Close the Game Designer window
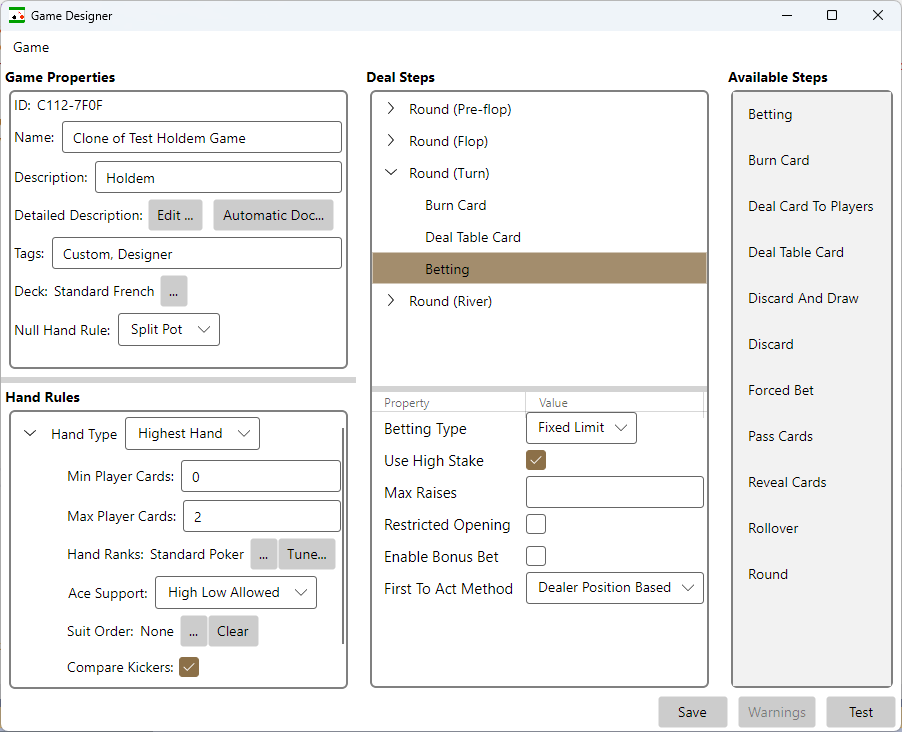 (878, 16)
